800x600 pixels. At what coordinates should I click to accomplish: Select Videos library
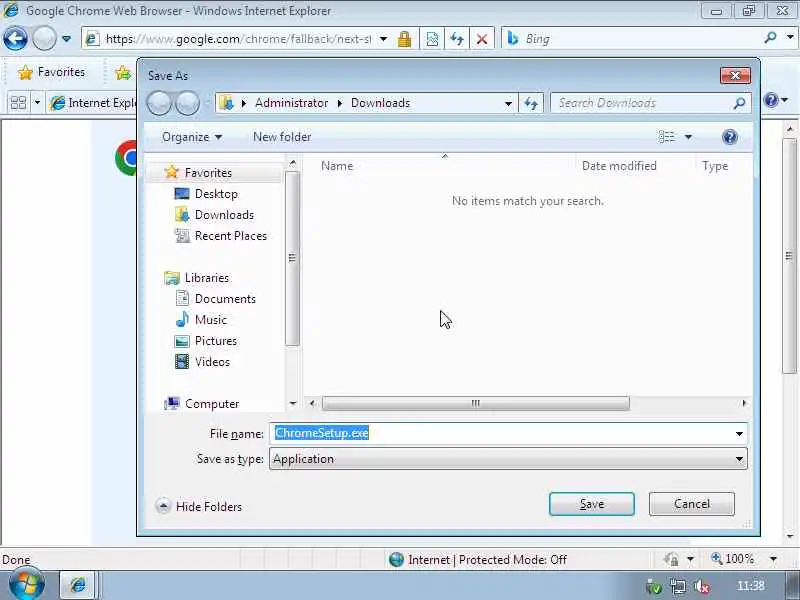click(x=212, y=362)
